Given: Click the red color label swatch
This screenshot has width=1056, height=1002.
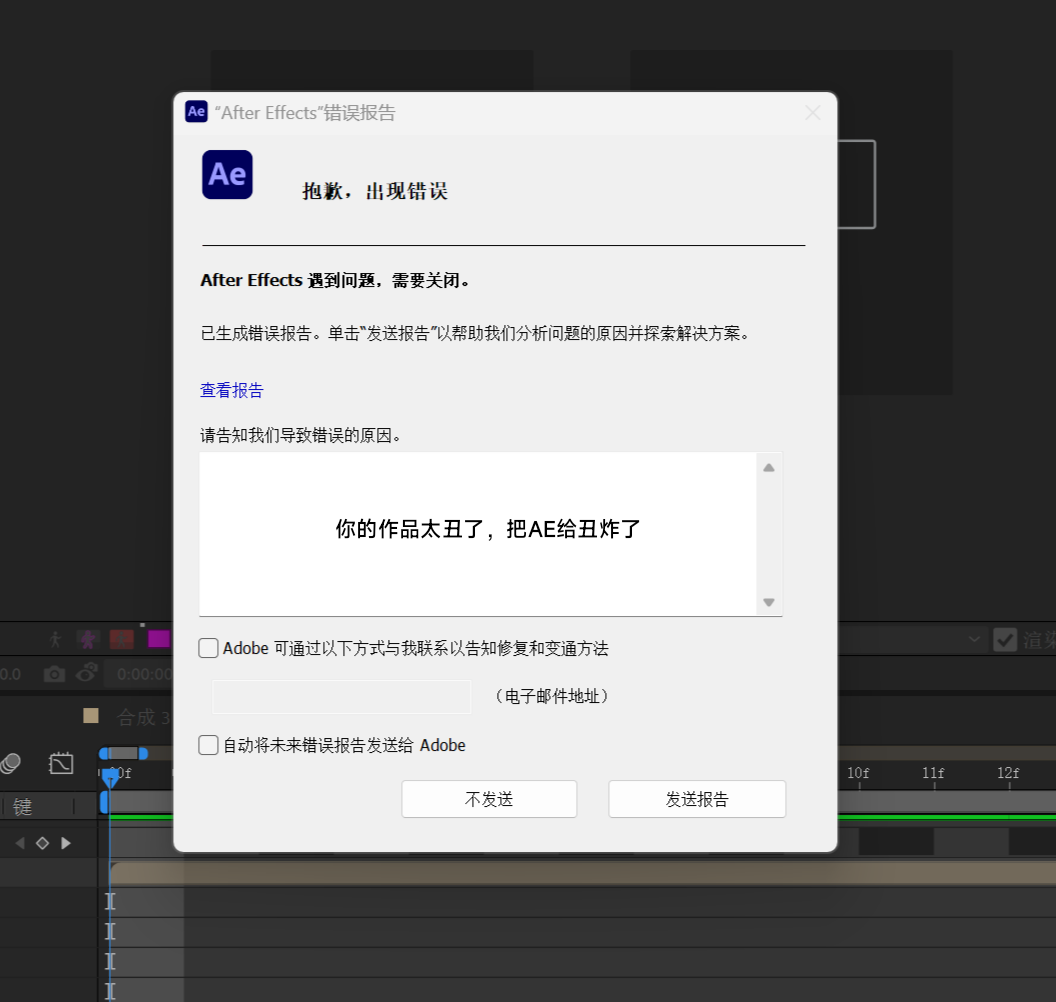Looking at the screenshot, I should coord(121,638).
